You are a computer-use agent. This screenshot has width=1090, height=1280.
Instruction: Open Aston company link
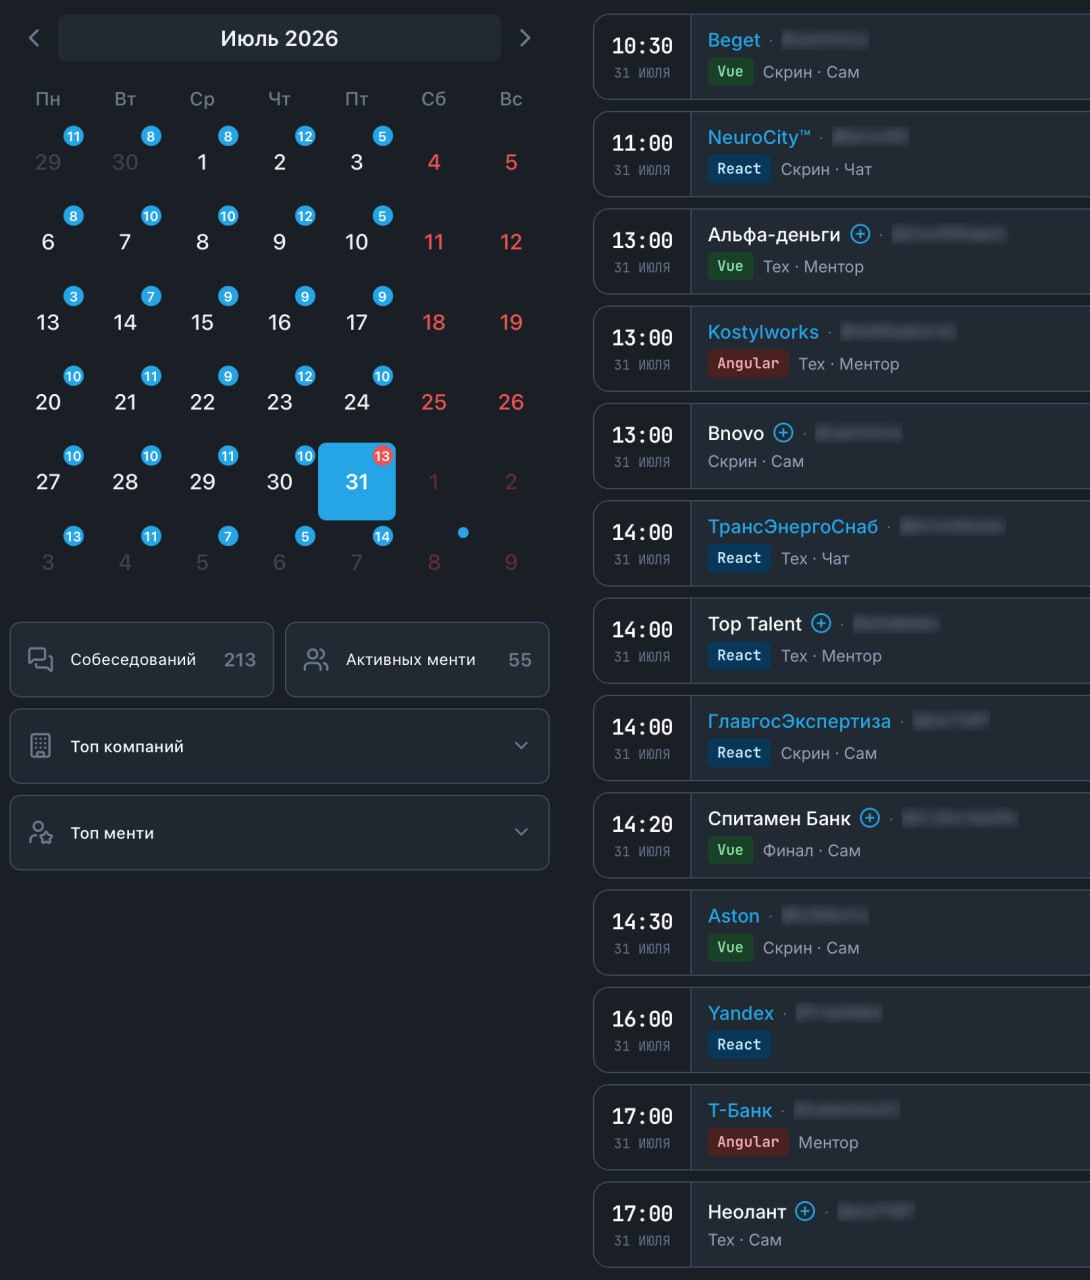[x=734, y=916]
